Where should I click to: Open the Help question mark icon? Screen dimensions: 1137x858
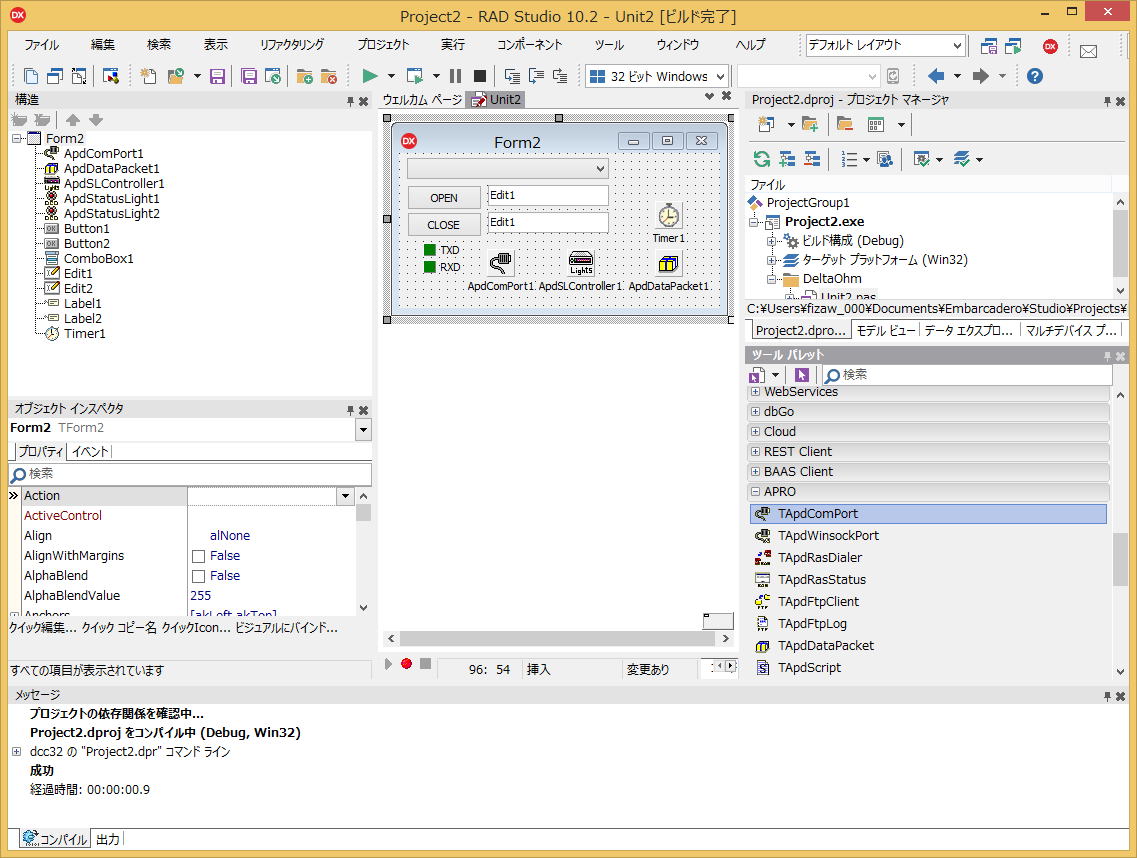pos(1035,76)
